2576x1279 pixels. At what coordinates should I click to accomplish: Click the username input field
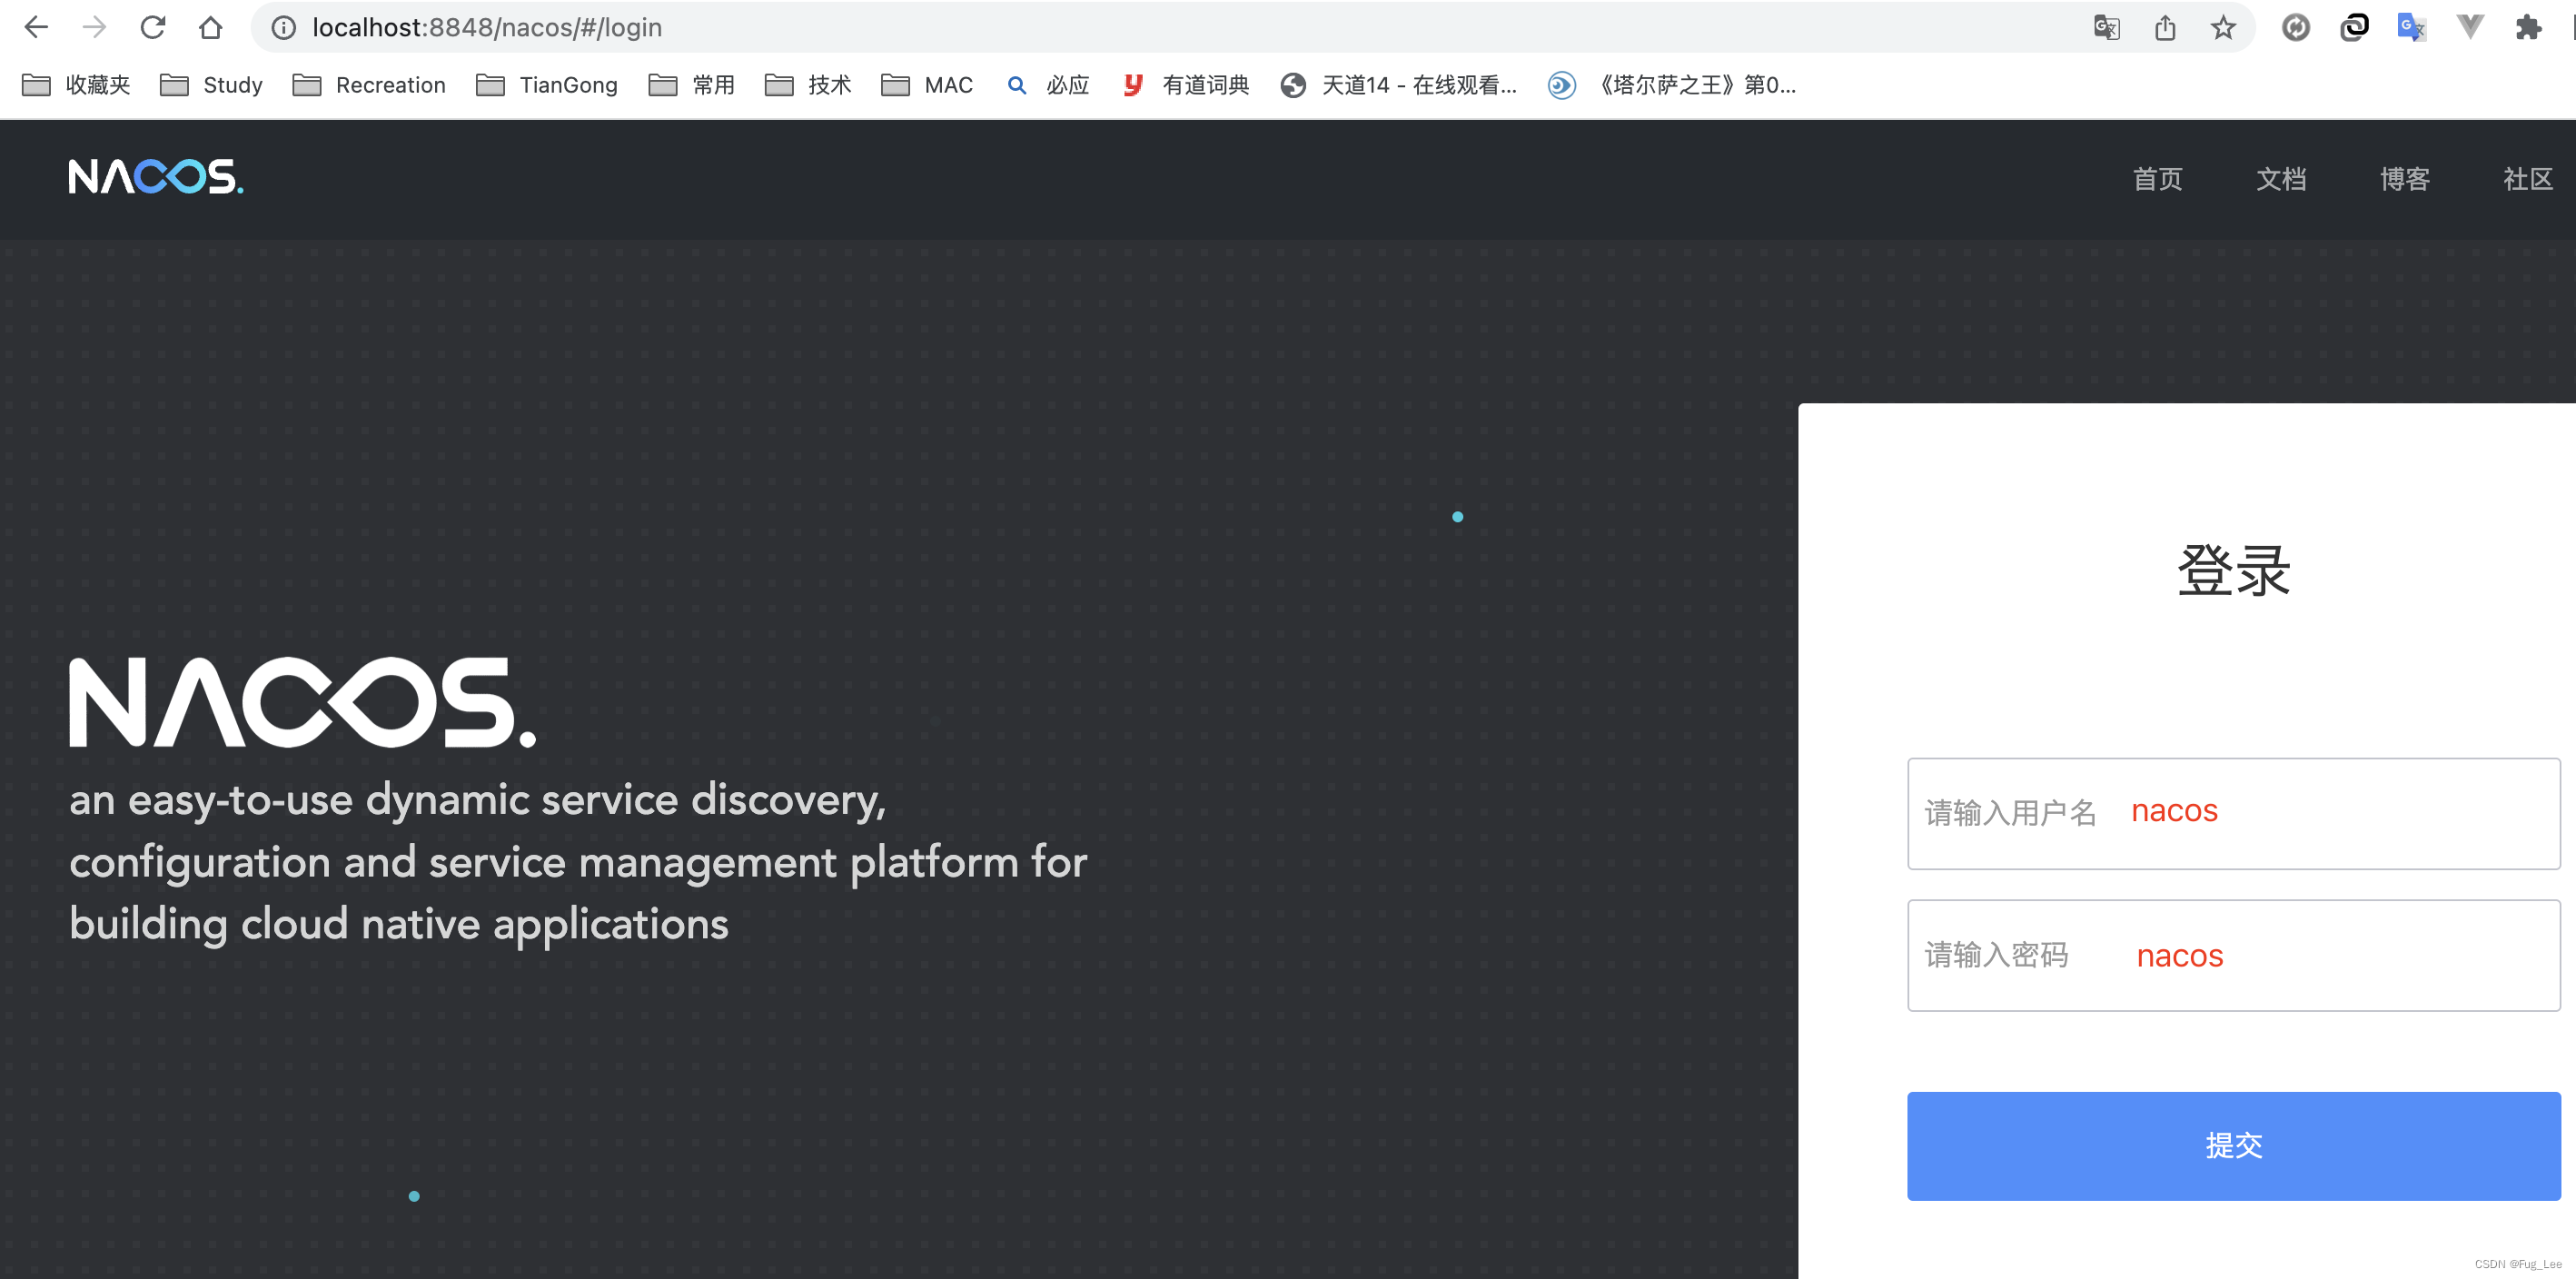[2231, 808]
